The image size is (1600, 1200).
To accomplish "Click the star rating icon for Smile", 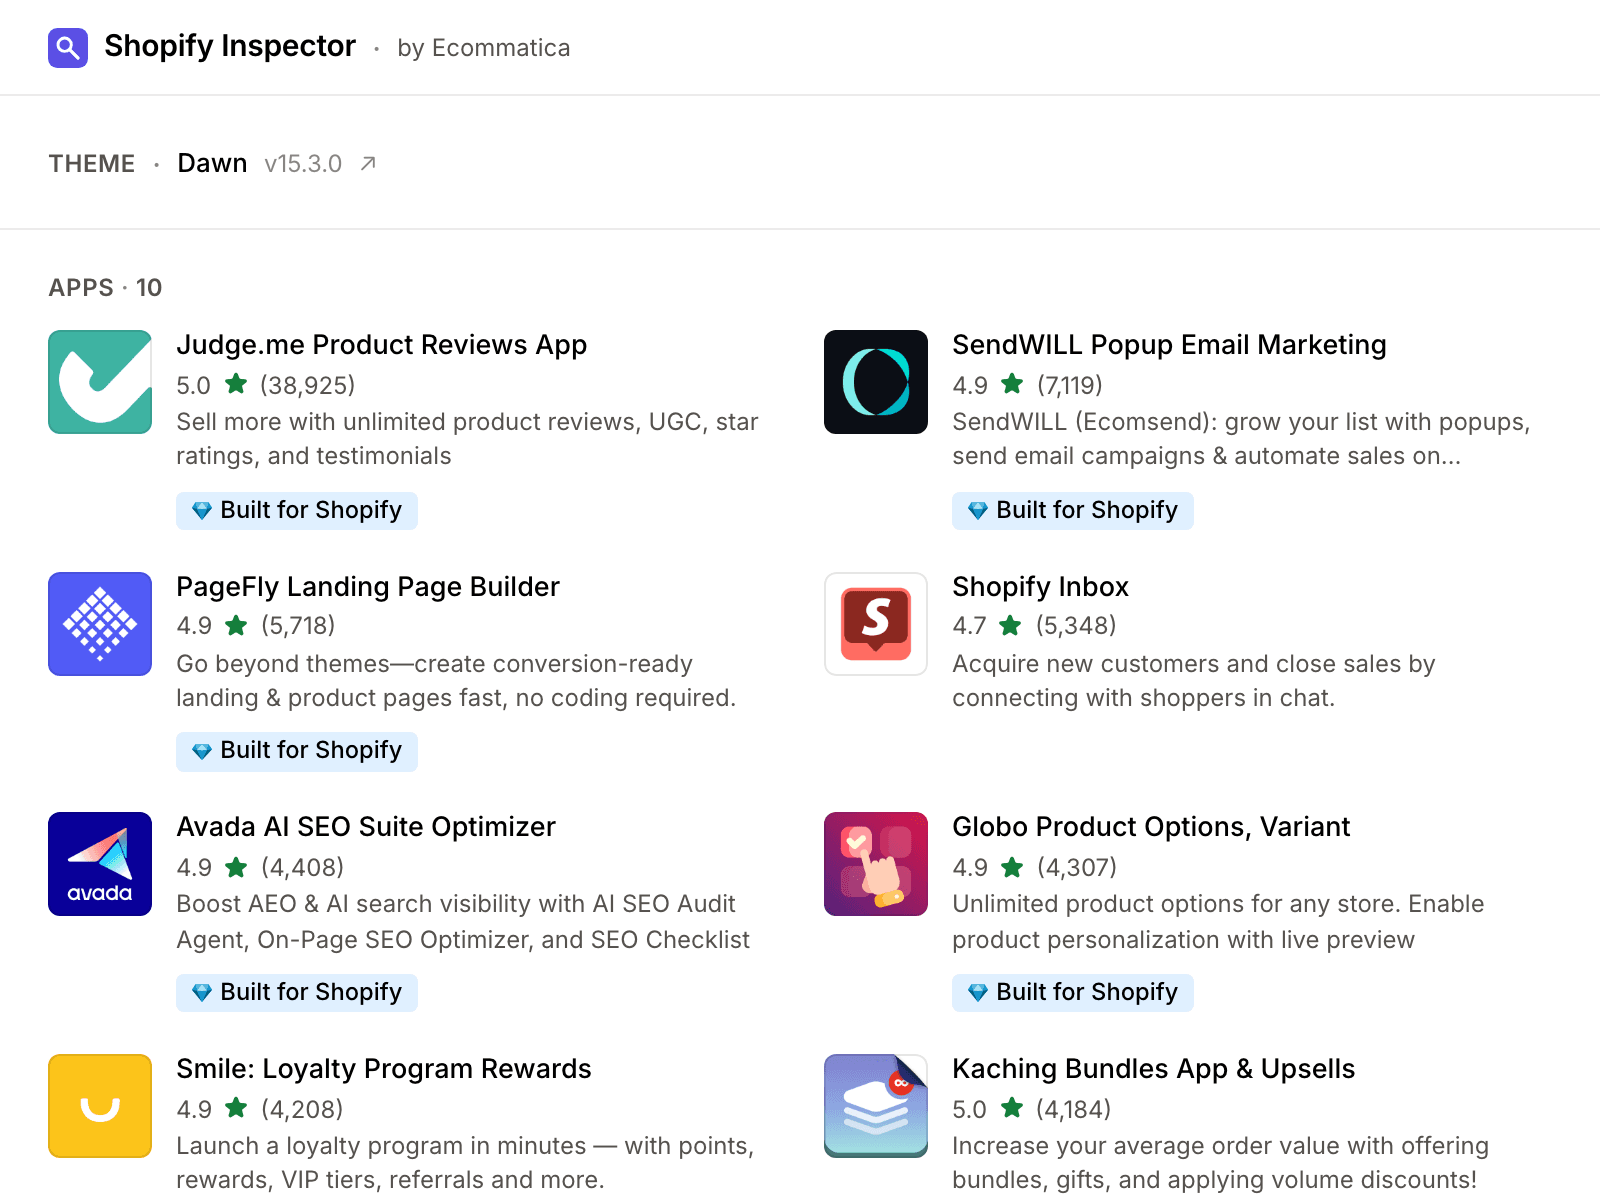I will point(236,1108).
